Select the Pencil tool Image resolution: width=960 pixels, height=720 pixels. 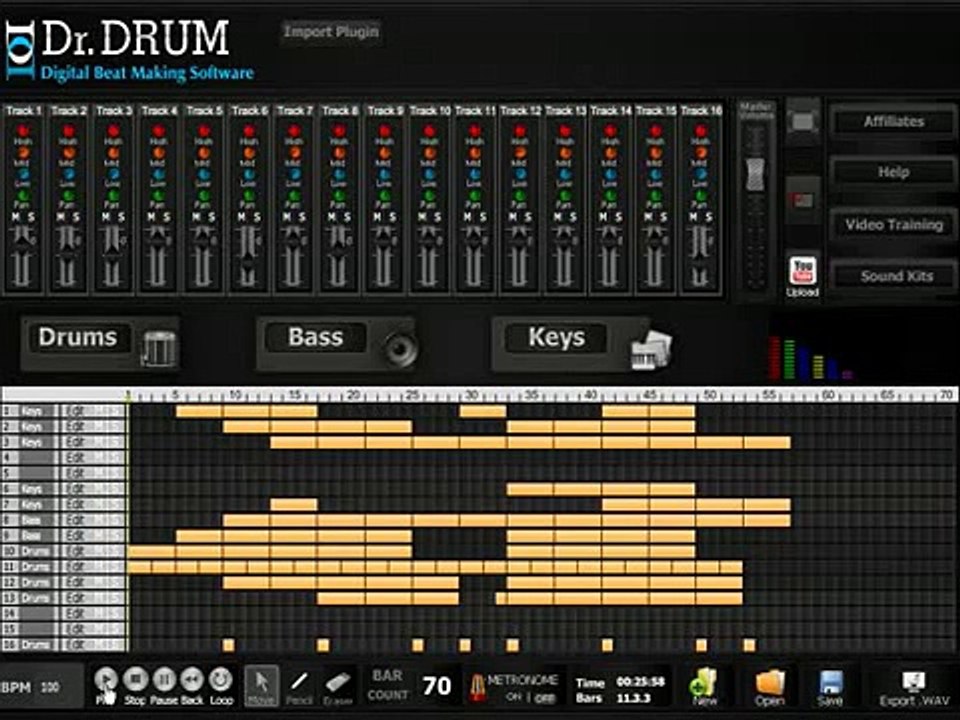click(x=299, y=684)
